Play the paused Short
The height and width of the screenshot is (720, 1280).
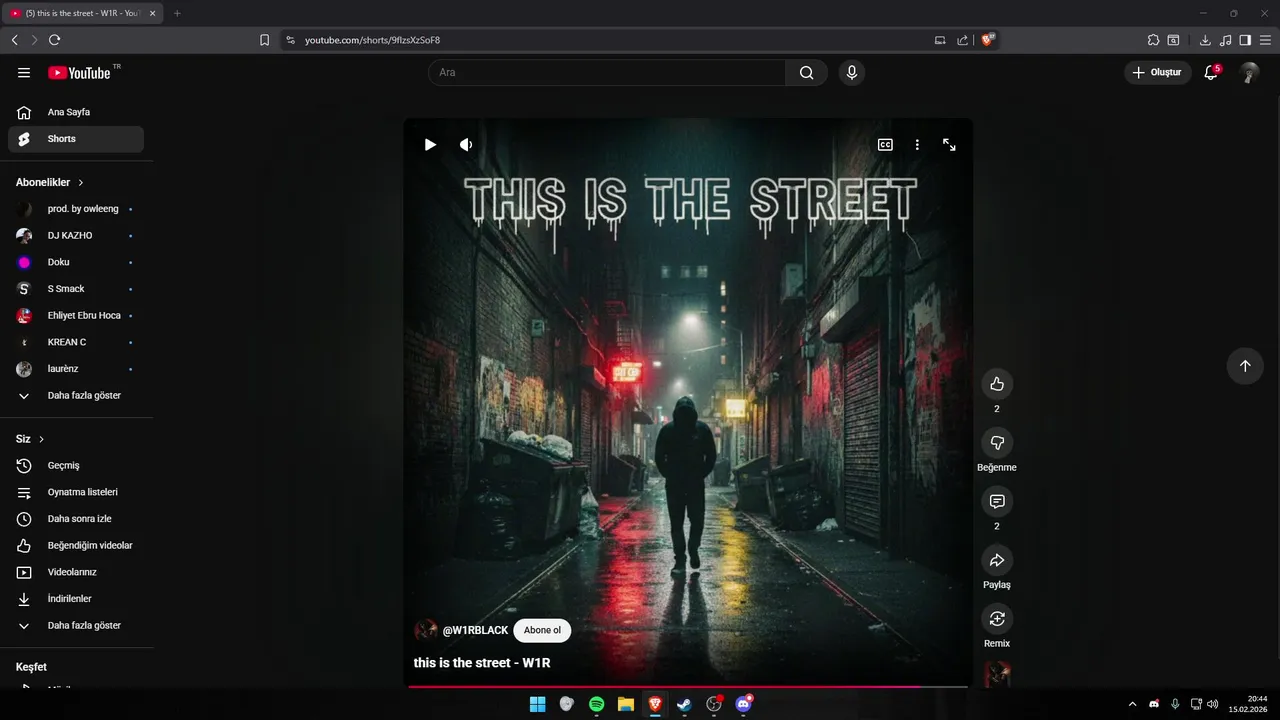coord(430,144)
